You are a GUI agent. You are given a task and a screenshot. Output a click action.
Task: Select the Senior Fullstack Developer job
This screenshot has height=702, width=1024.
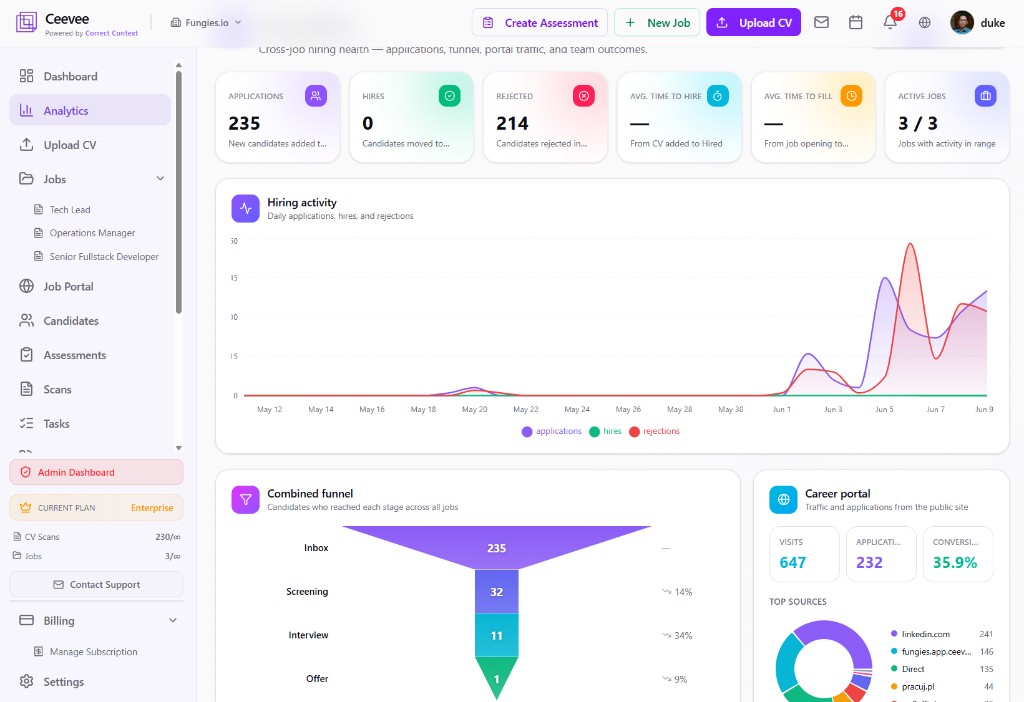point(104,256)
